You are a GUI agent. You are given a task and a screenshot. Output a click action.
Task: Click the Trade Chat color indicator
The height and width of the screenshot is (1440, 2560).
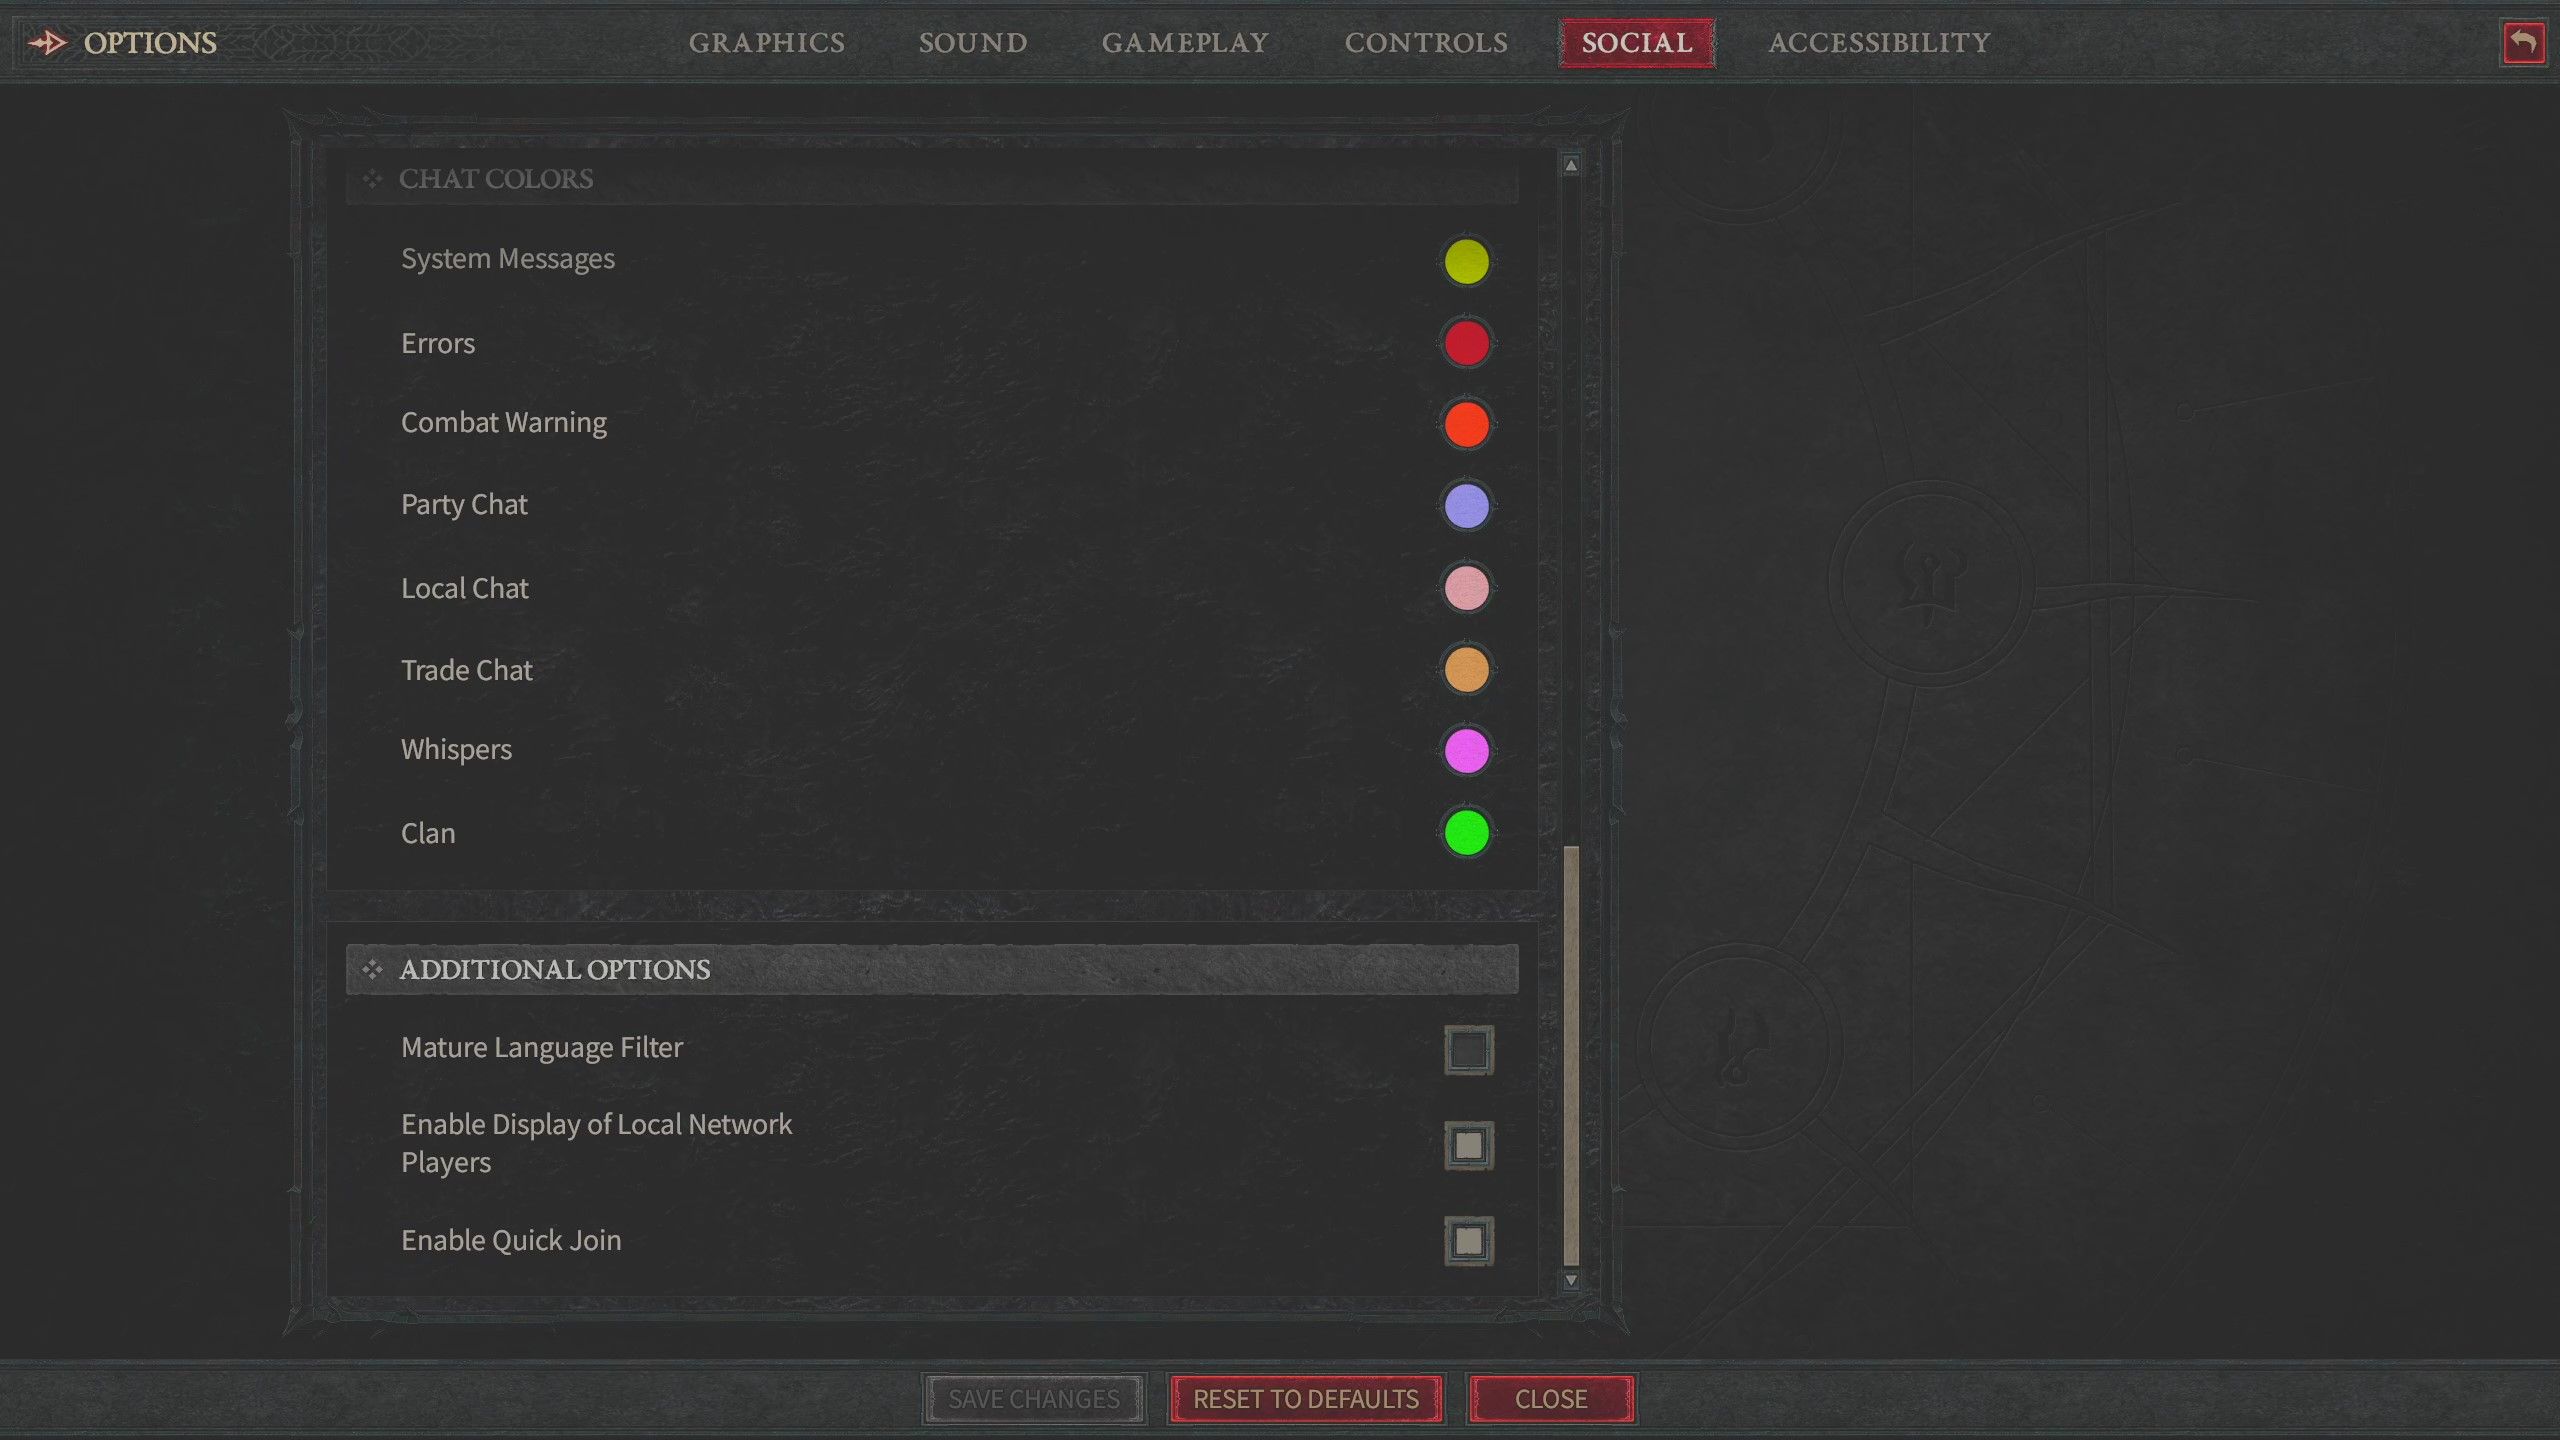coord(1466,668)
